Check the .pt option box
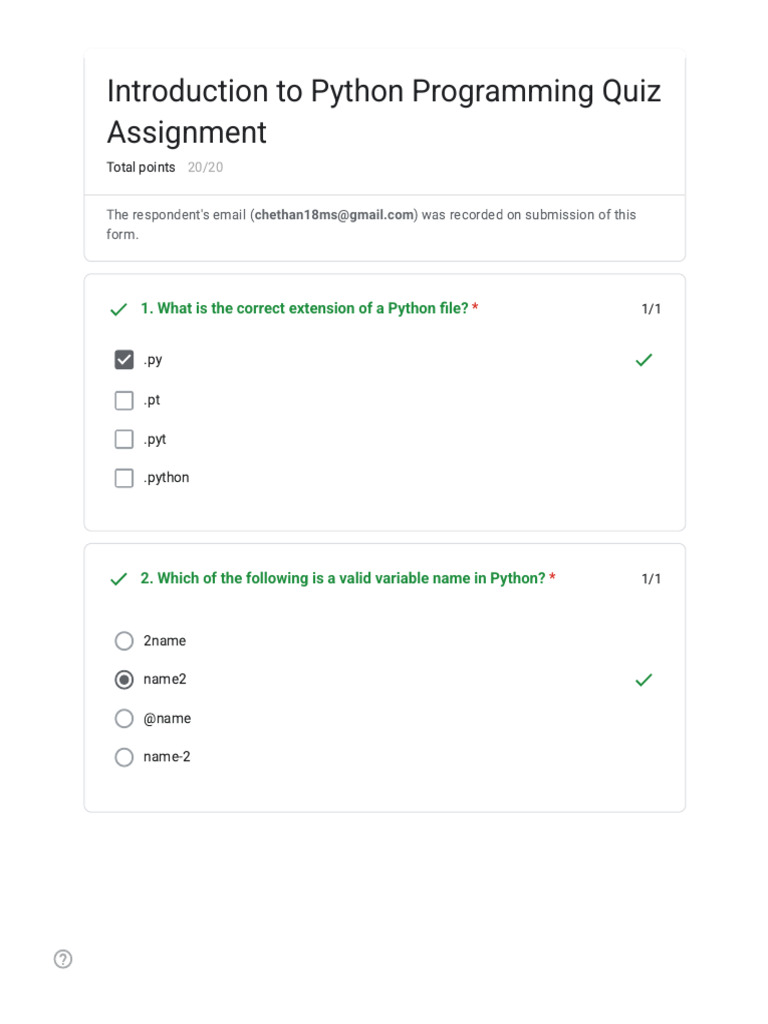Viewport: 768px width, 1024px height. 124,400
